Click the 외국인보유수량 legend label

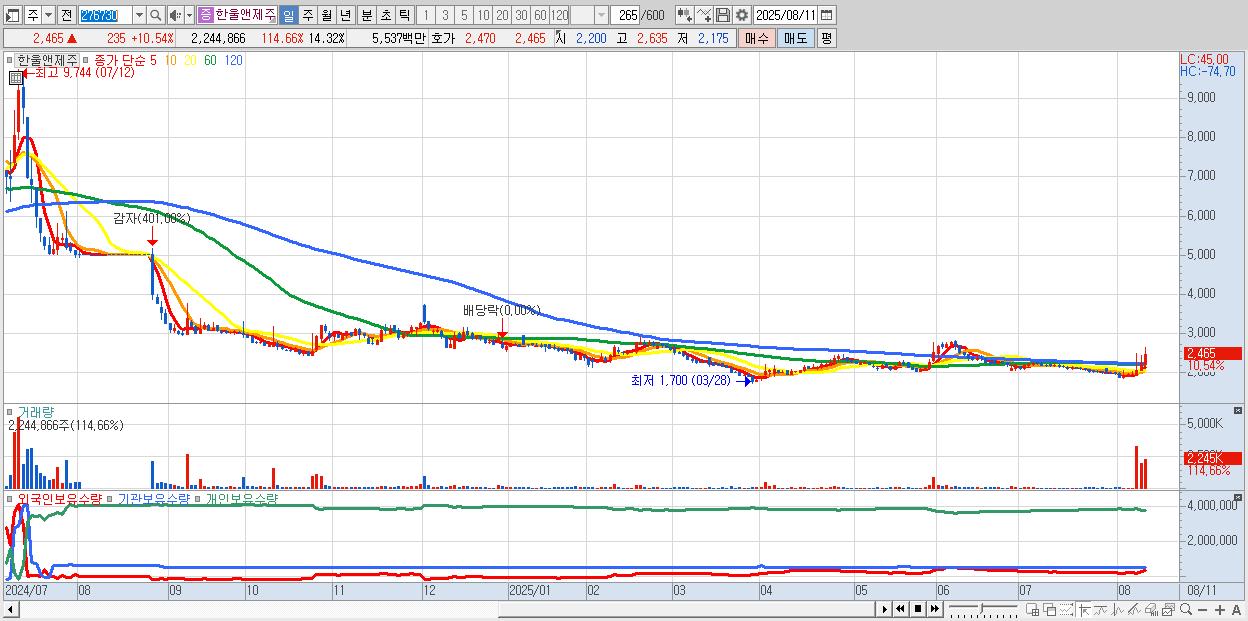(60, 497)
